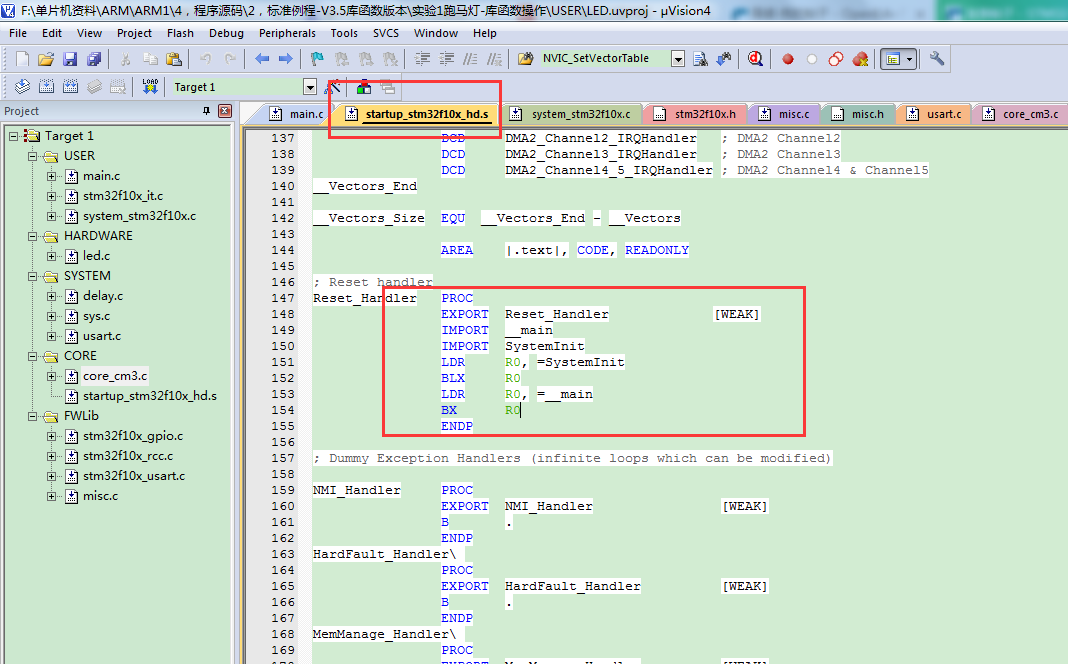Kill all breakpoints icon

860,59
